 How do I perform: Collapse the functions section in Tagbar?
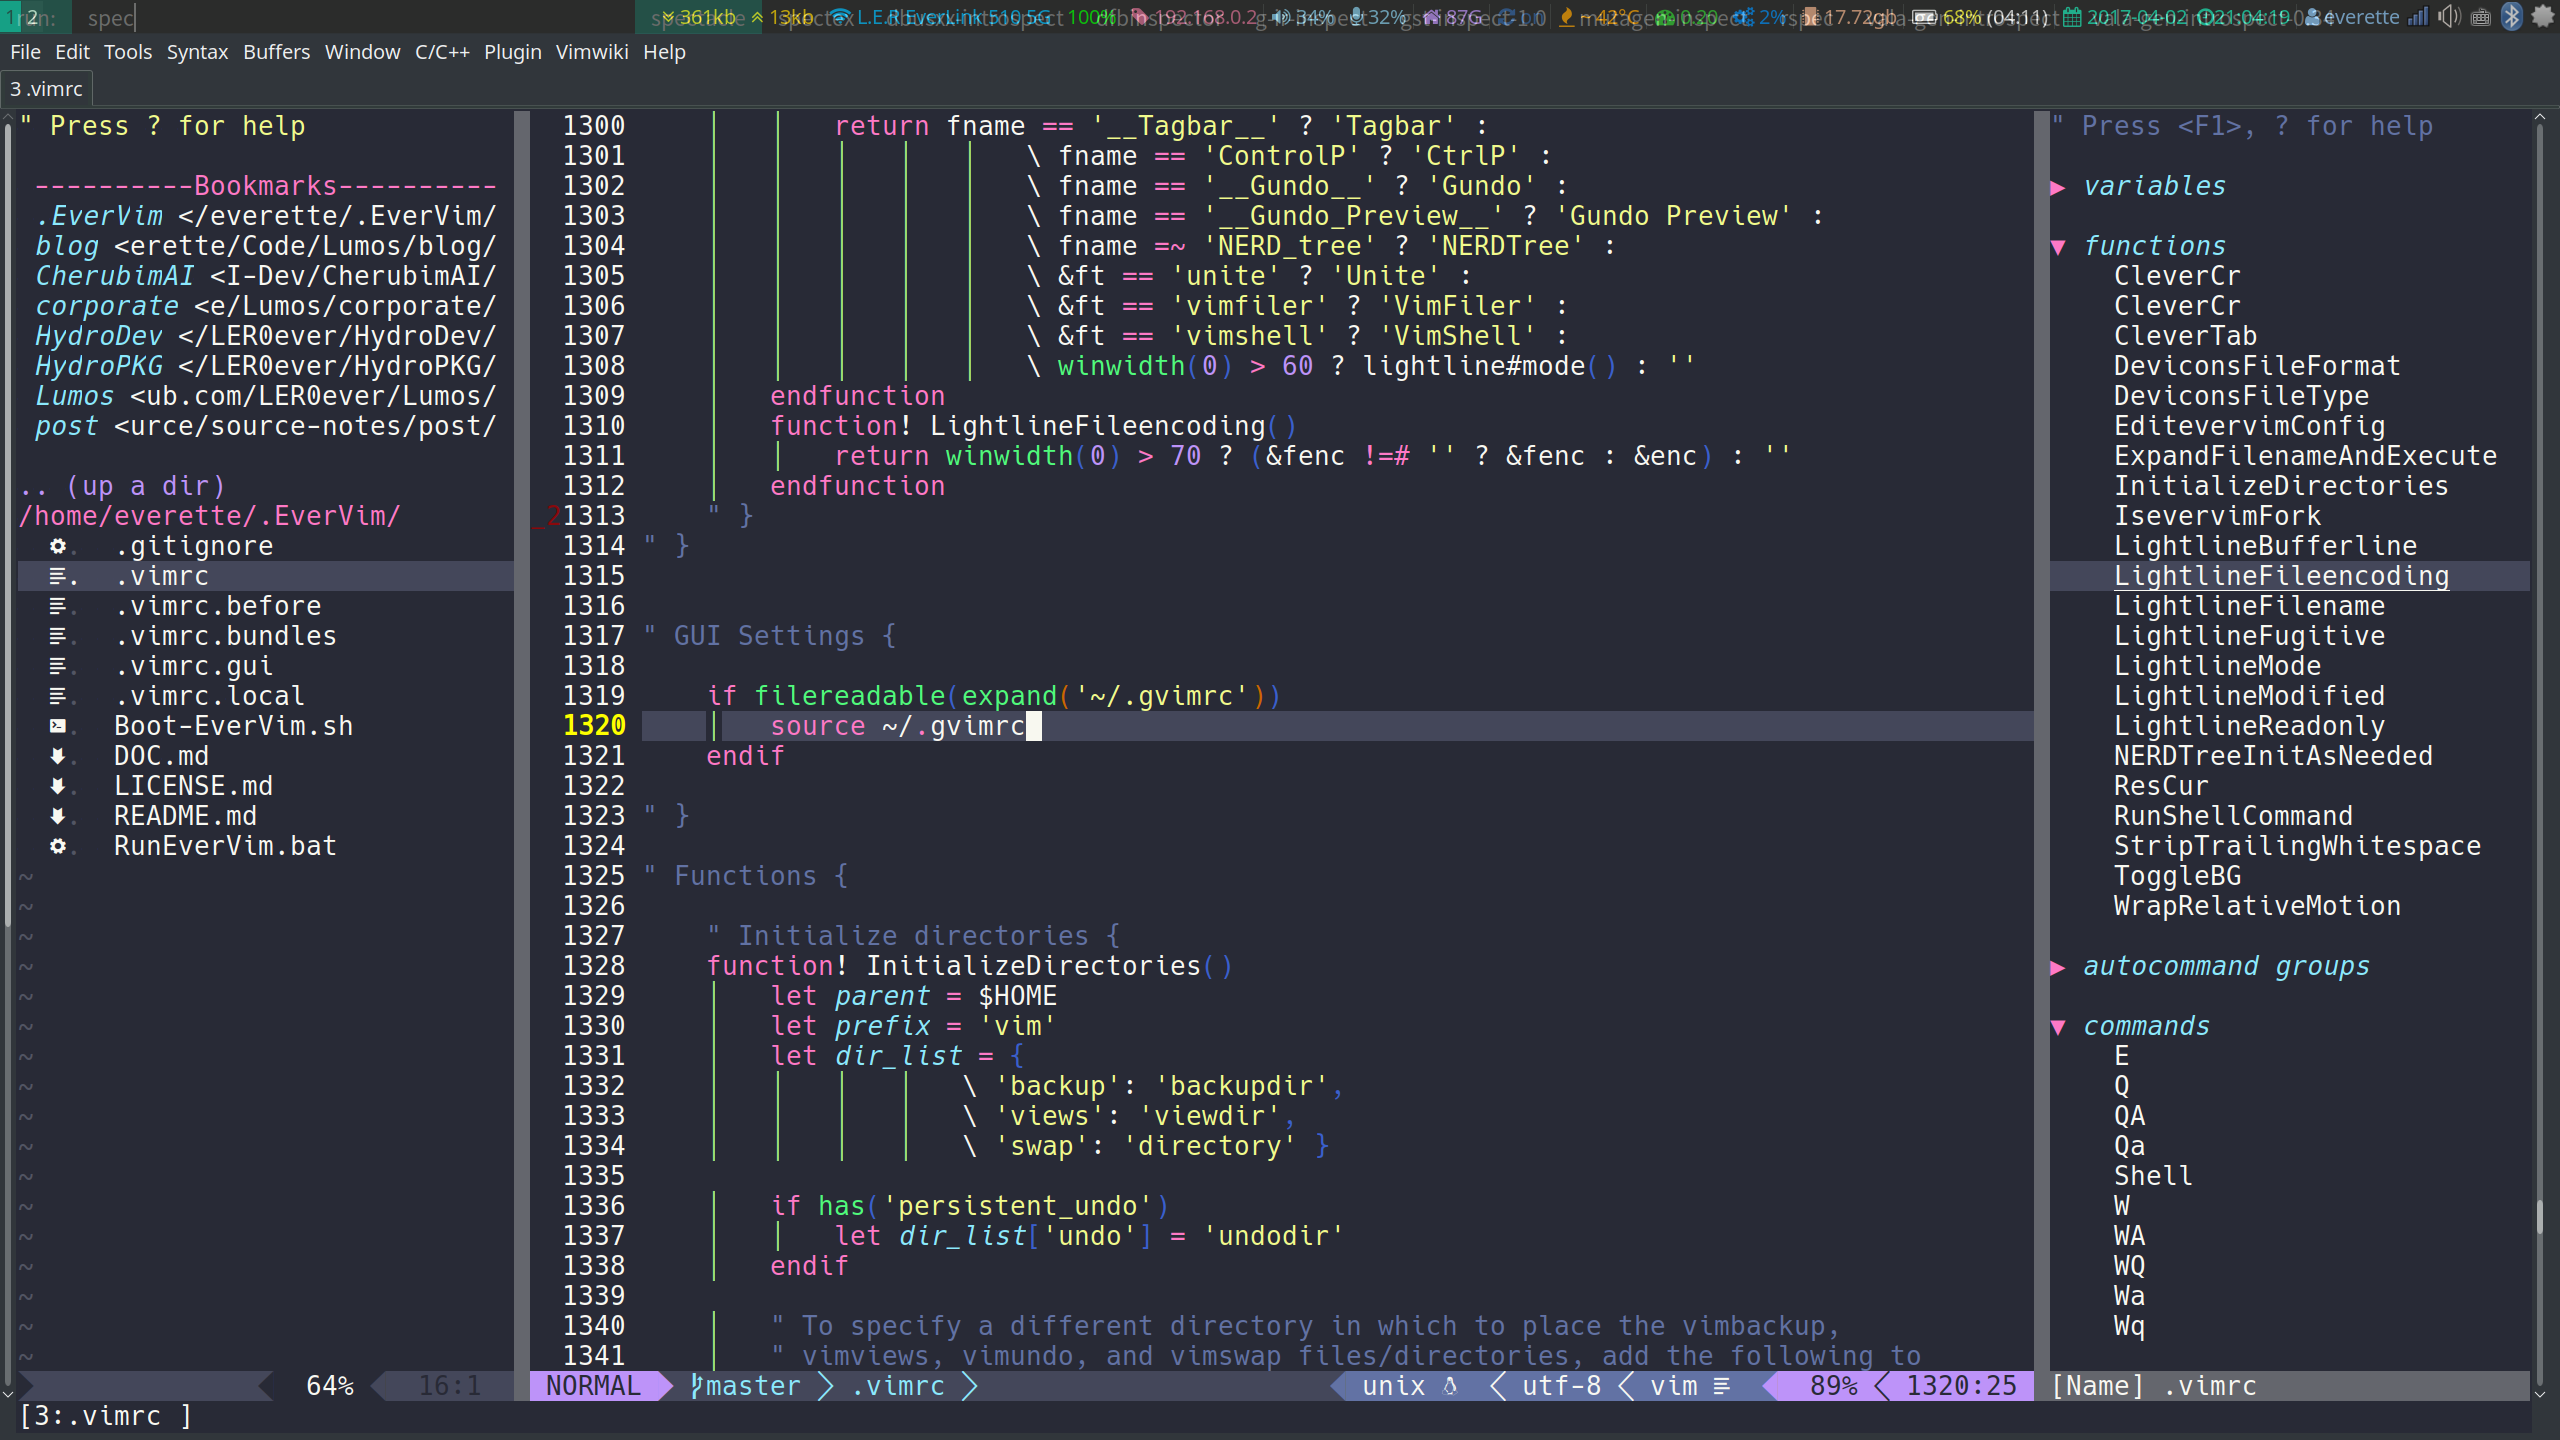coord(2058,247)
